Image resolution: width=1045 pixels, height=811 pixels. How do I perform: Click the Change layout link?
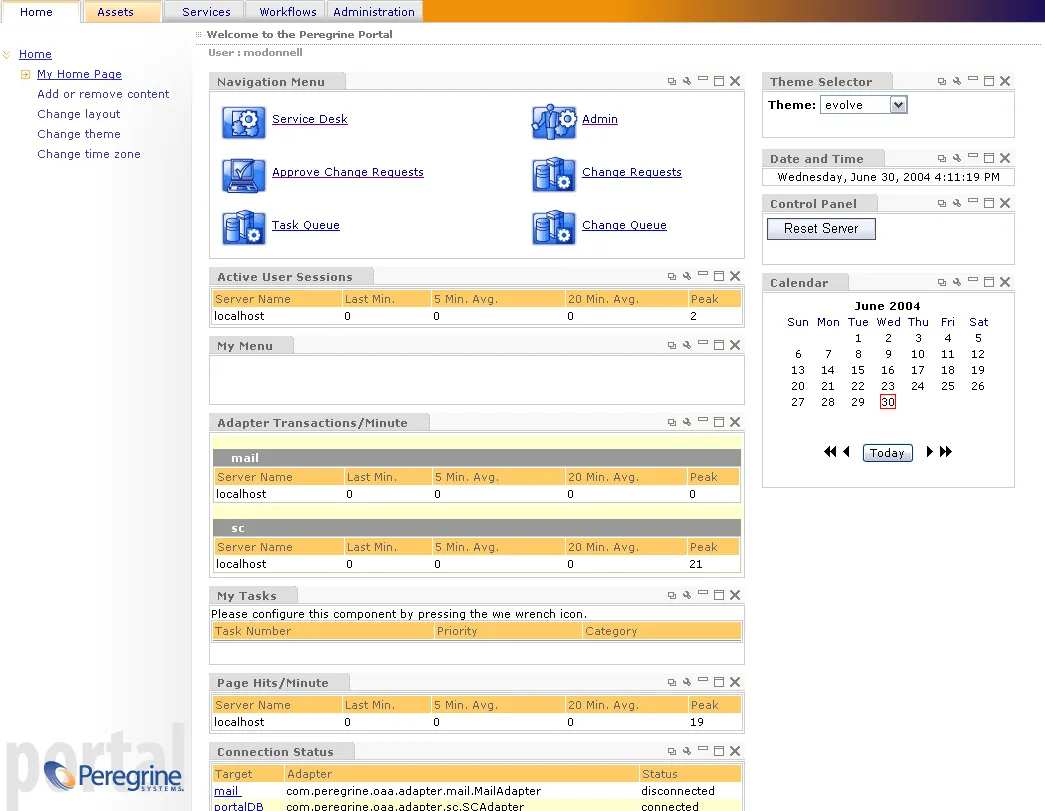click(x=79, y=114)
